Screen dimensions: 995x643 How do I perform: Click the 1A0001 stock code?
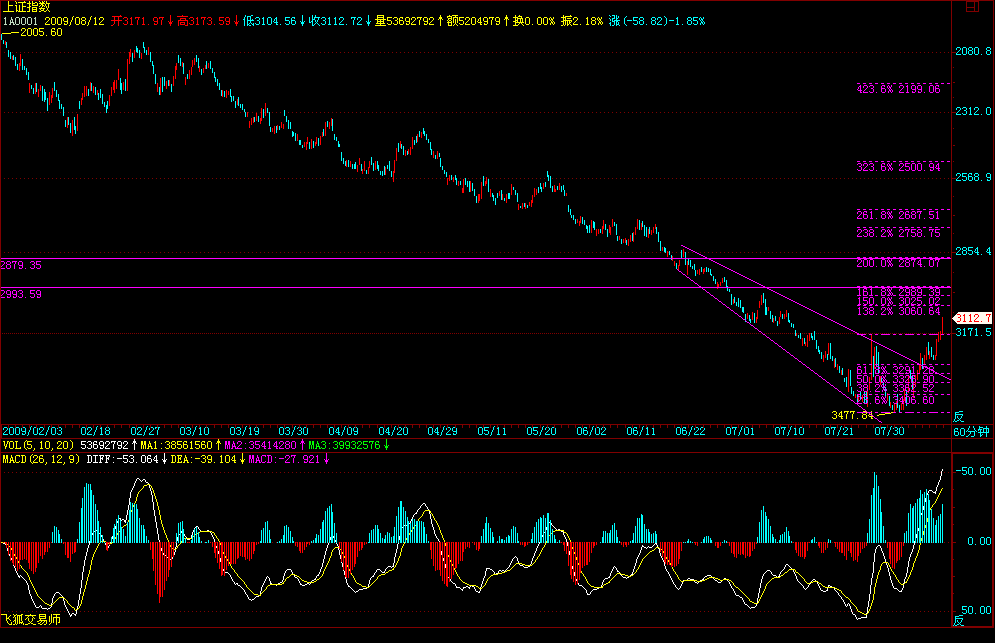(20, 21)
